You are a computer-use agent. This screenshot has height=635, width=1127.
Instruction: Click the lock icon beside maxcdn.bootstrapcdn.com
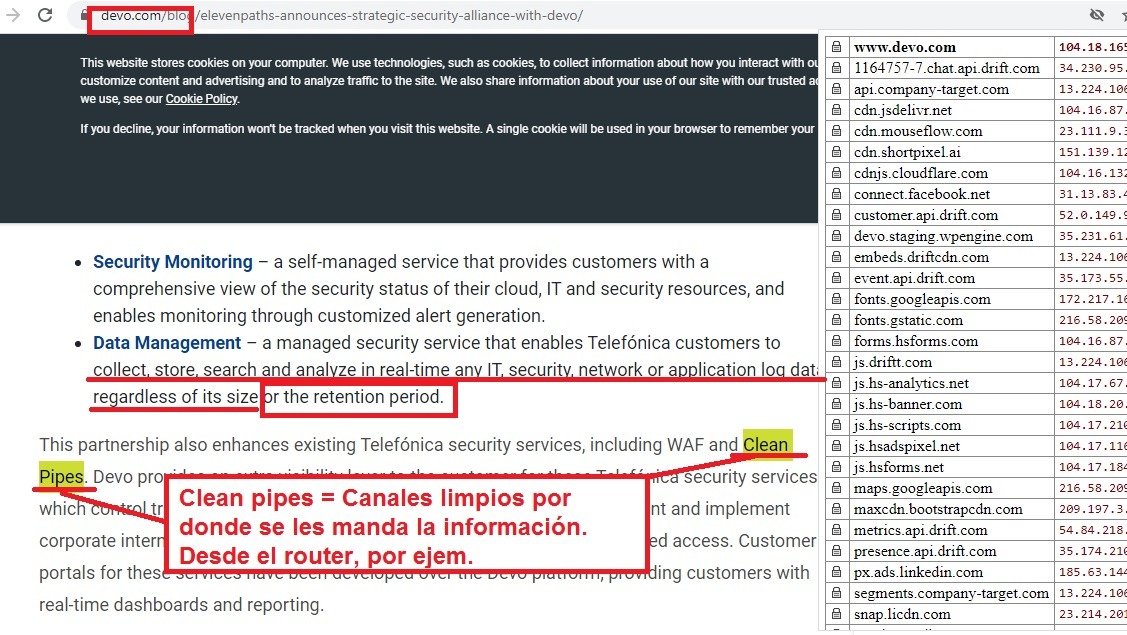[837, 509]
